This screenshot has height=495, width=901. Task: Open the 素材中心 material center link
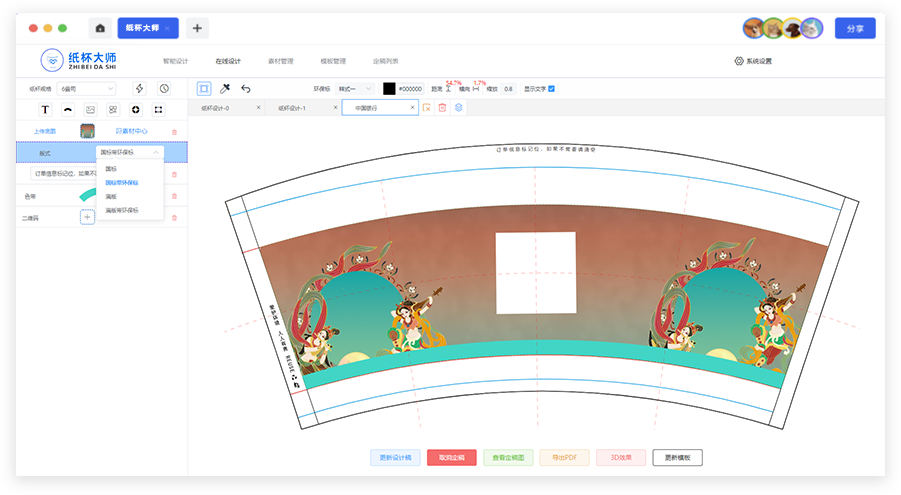coord(132,132)
